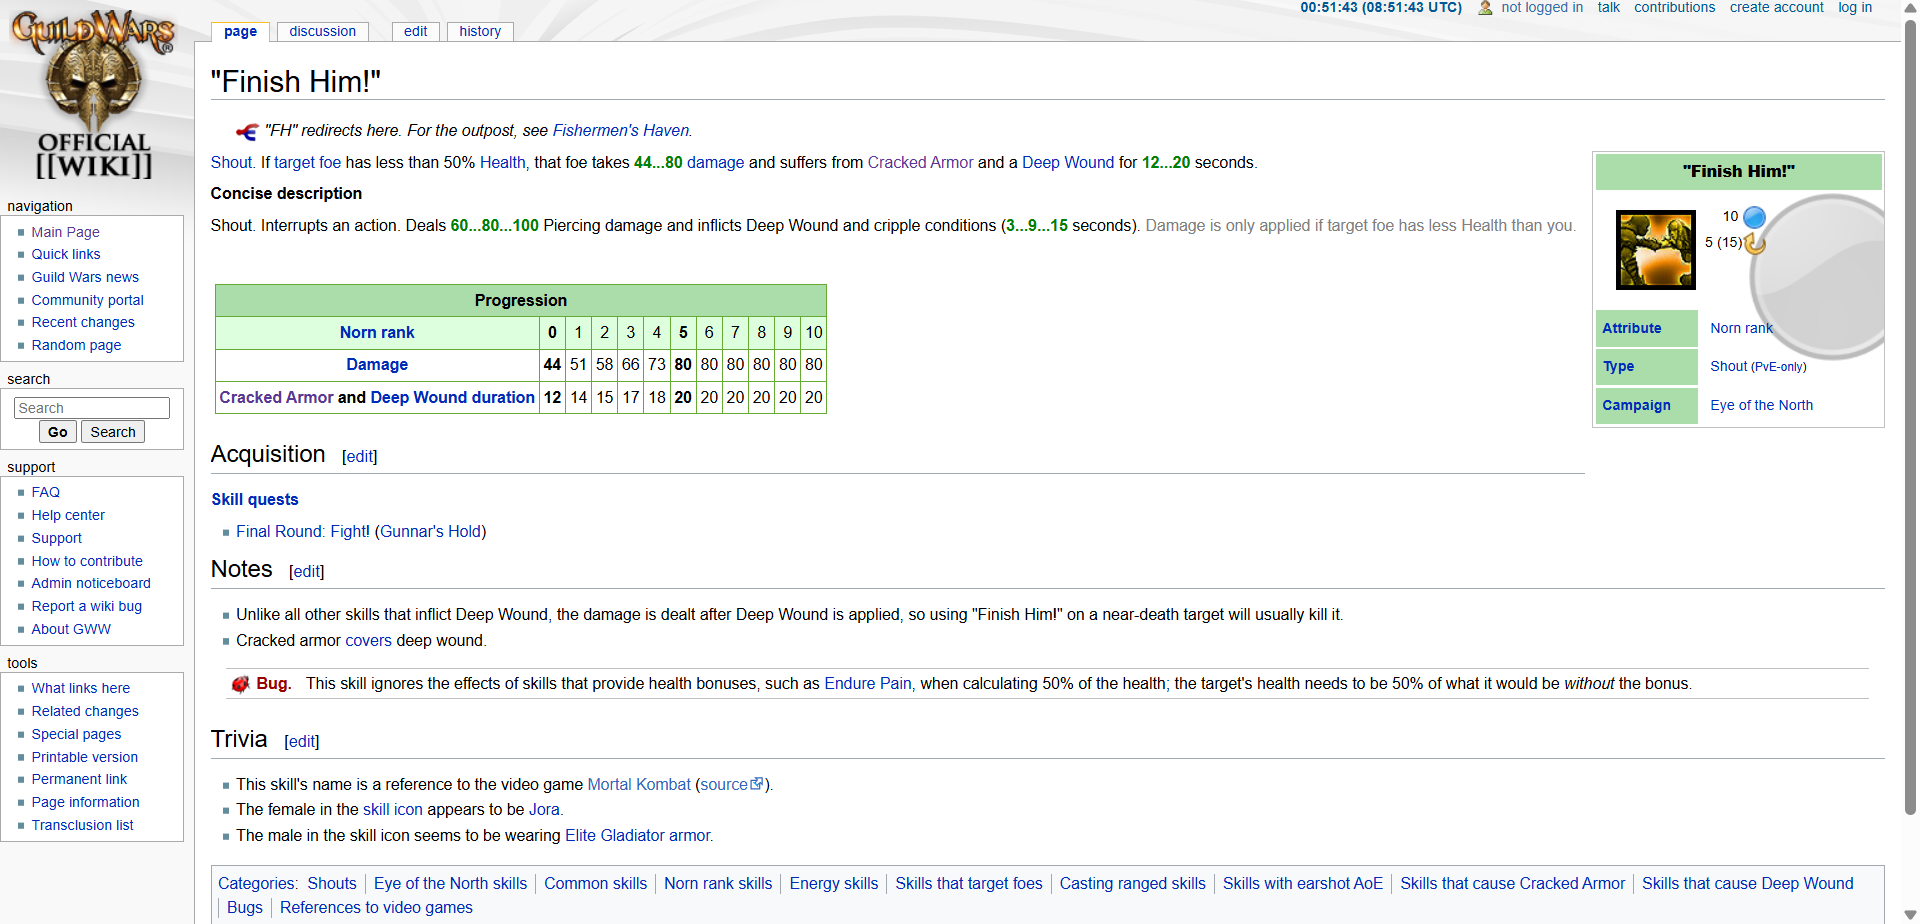
Task: Open Quick links in navigation
Action: pos(66,254)
